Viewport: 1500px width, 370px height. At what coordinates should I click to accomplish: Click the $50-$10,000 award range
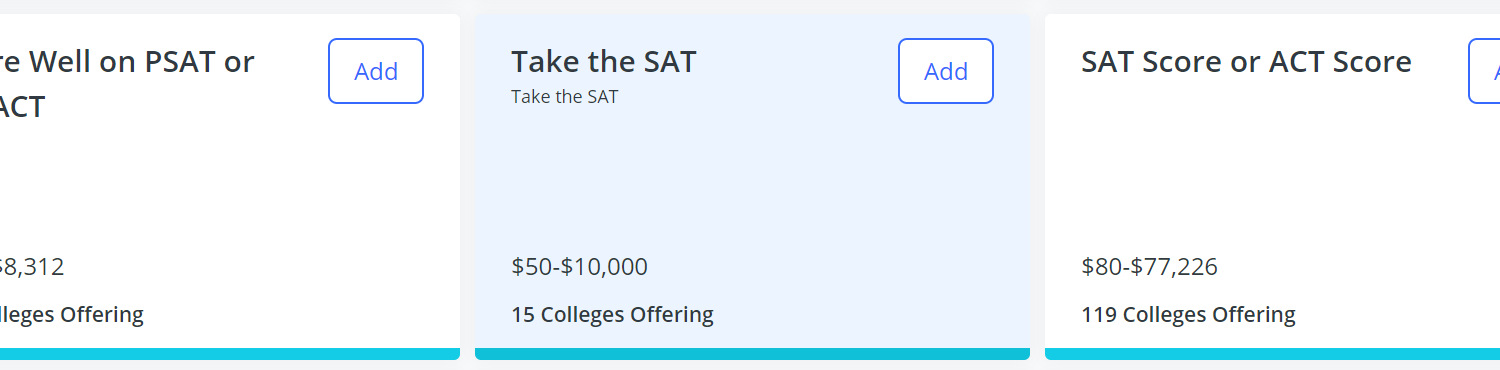tap(579, 267)
